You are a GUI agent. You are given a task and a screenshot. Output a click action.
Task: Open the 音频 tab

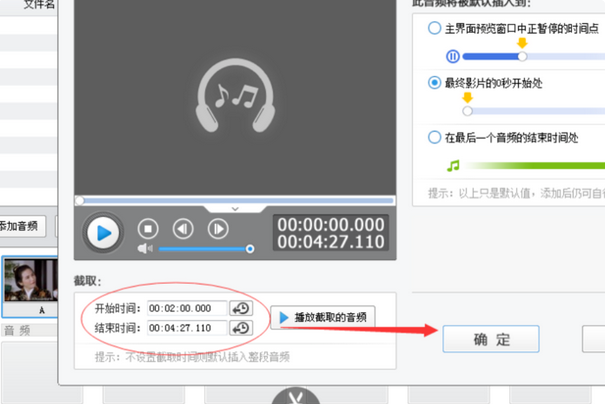17,330
